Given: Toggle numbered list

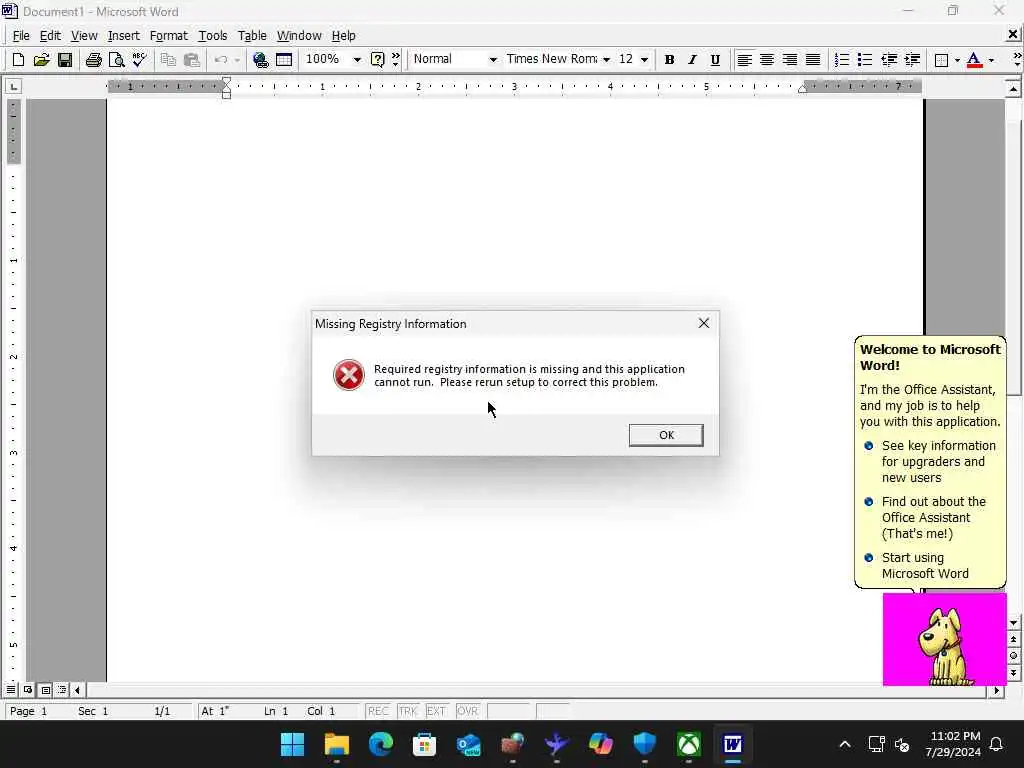Looking at the screenshot, I should point(842,60).
